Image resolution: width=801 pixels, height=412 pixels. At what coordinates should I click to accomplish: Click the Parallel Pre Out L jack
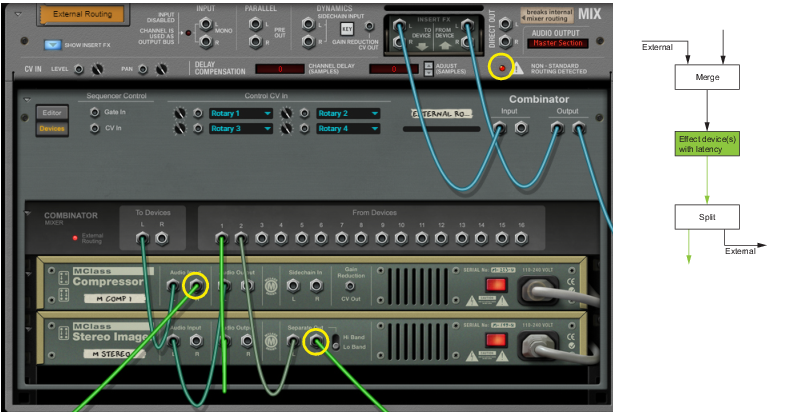(x=256, y=24)
